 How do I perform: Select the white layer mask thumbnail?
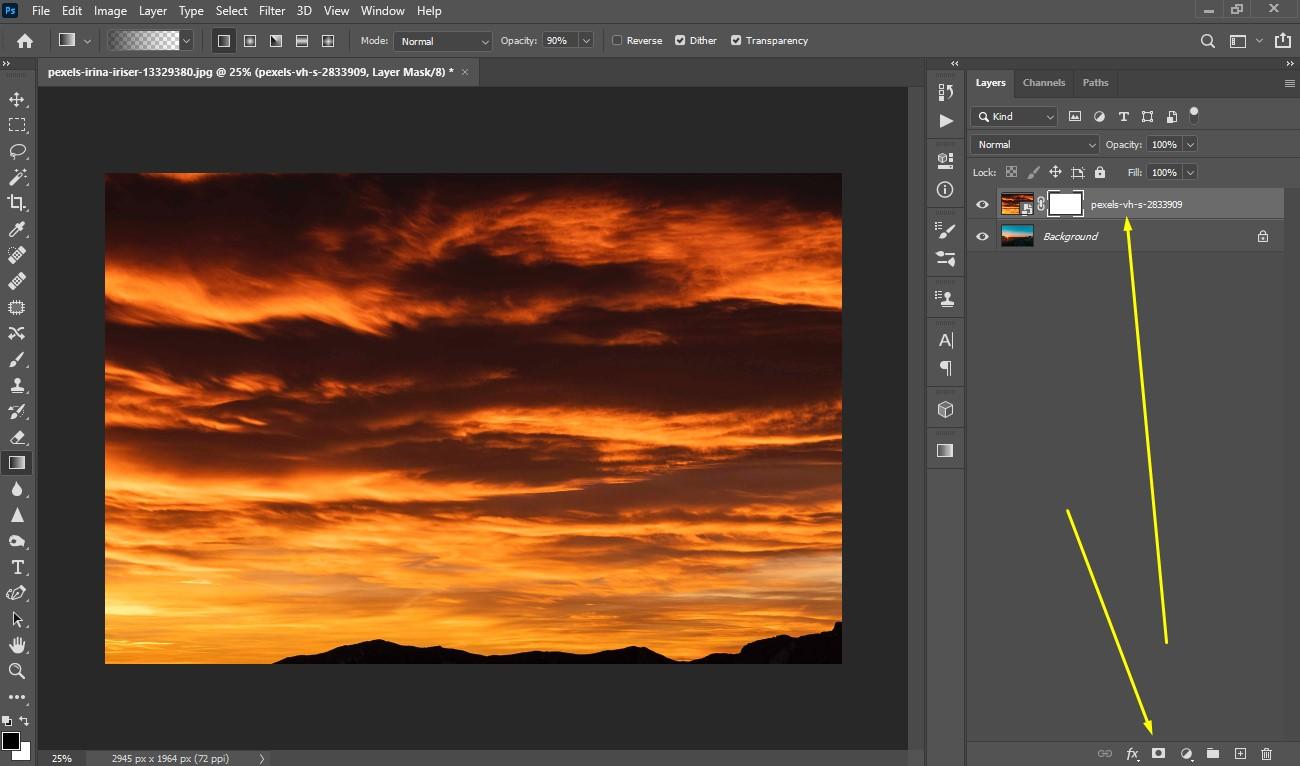point(1065,204)
